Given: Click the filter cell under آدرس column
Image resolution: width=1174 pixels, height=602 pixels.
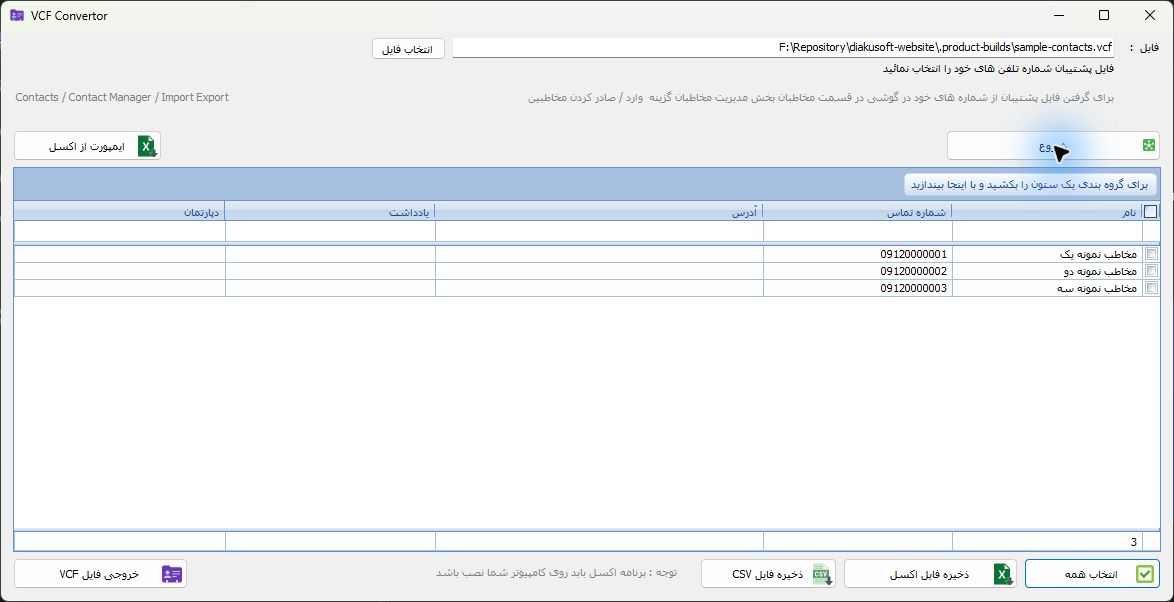Looking at the screenshot, I should [x=600, y=231].
